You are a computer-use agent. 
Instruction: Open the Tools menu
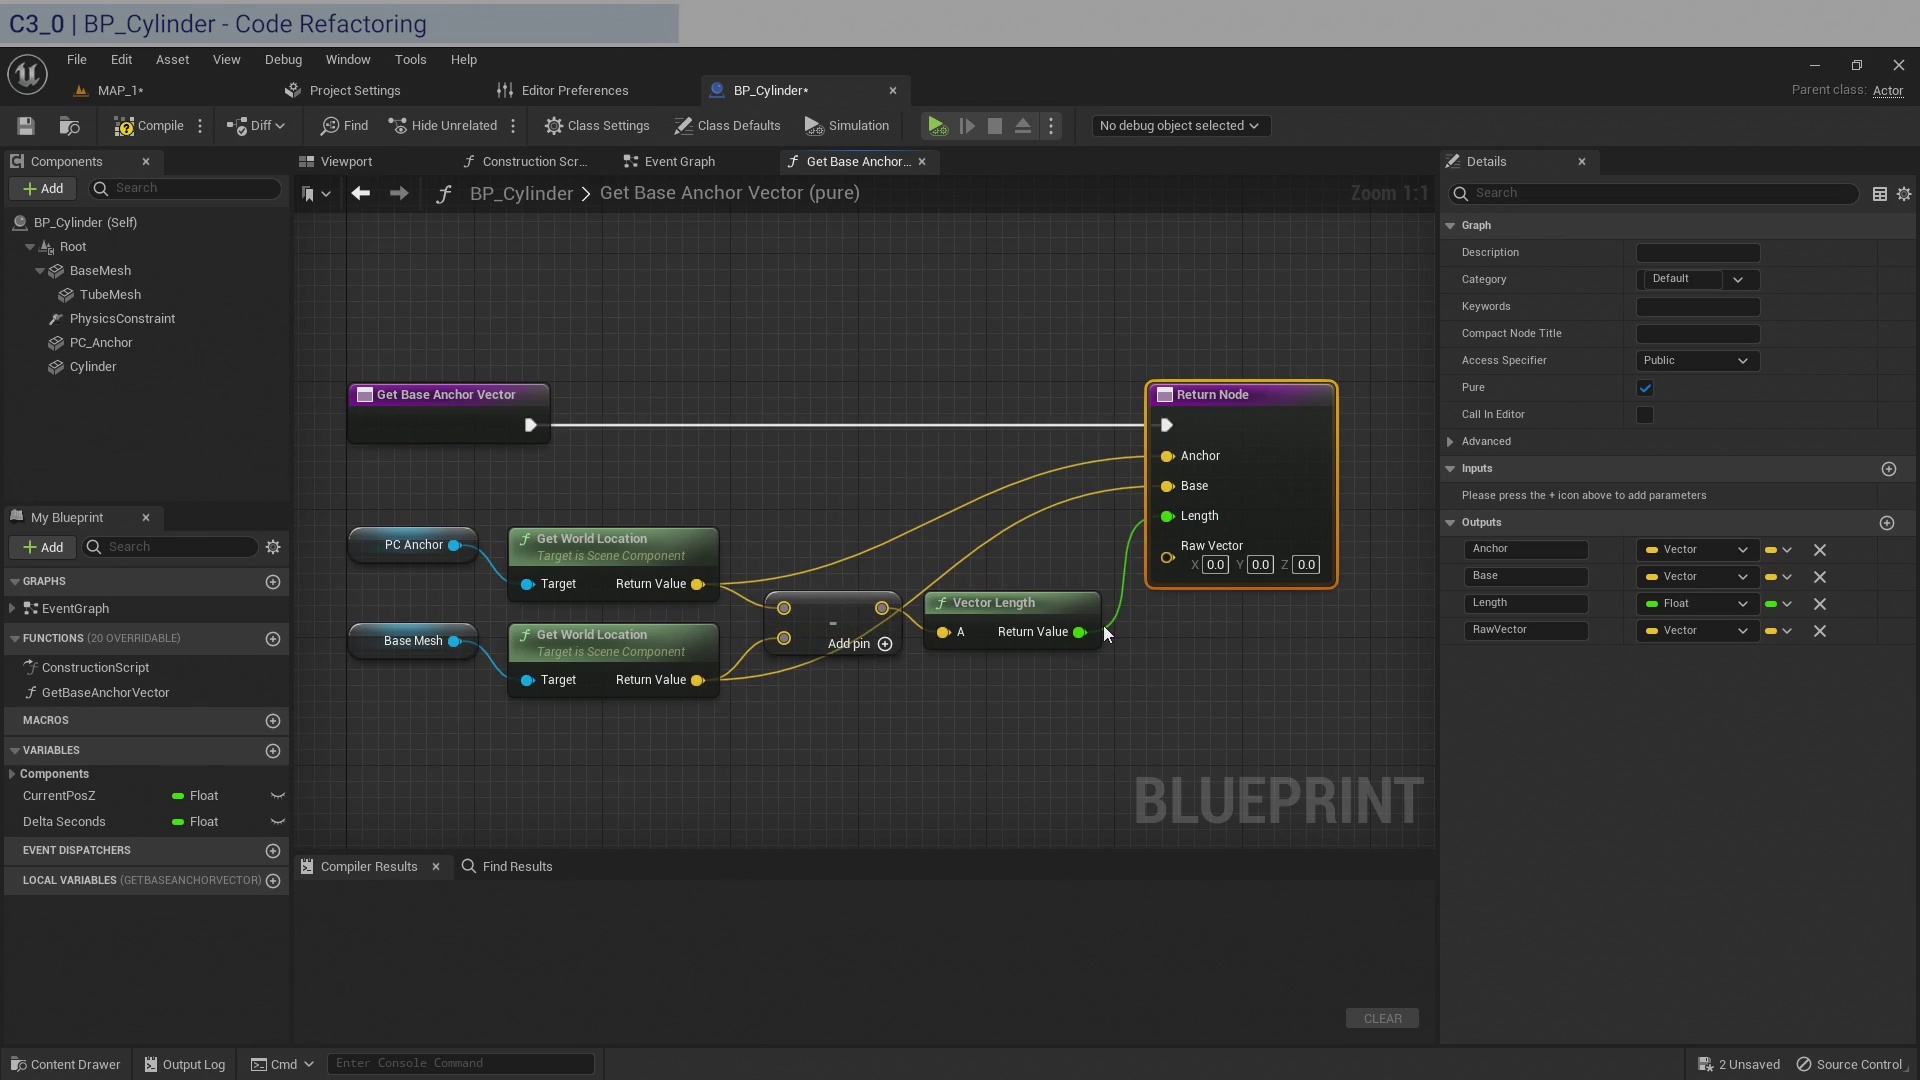pyautogui.click(x=410, y=60)
